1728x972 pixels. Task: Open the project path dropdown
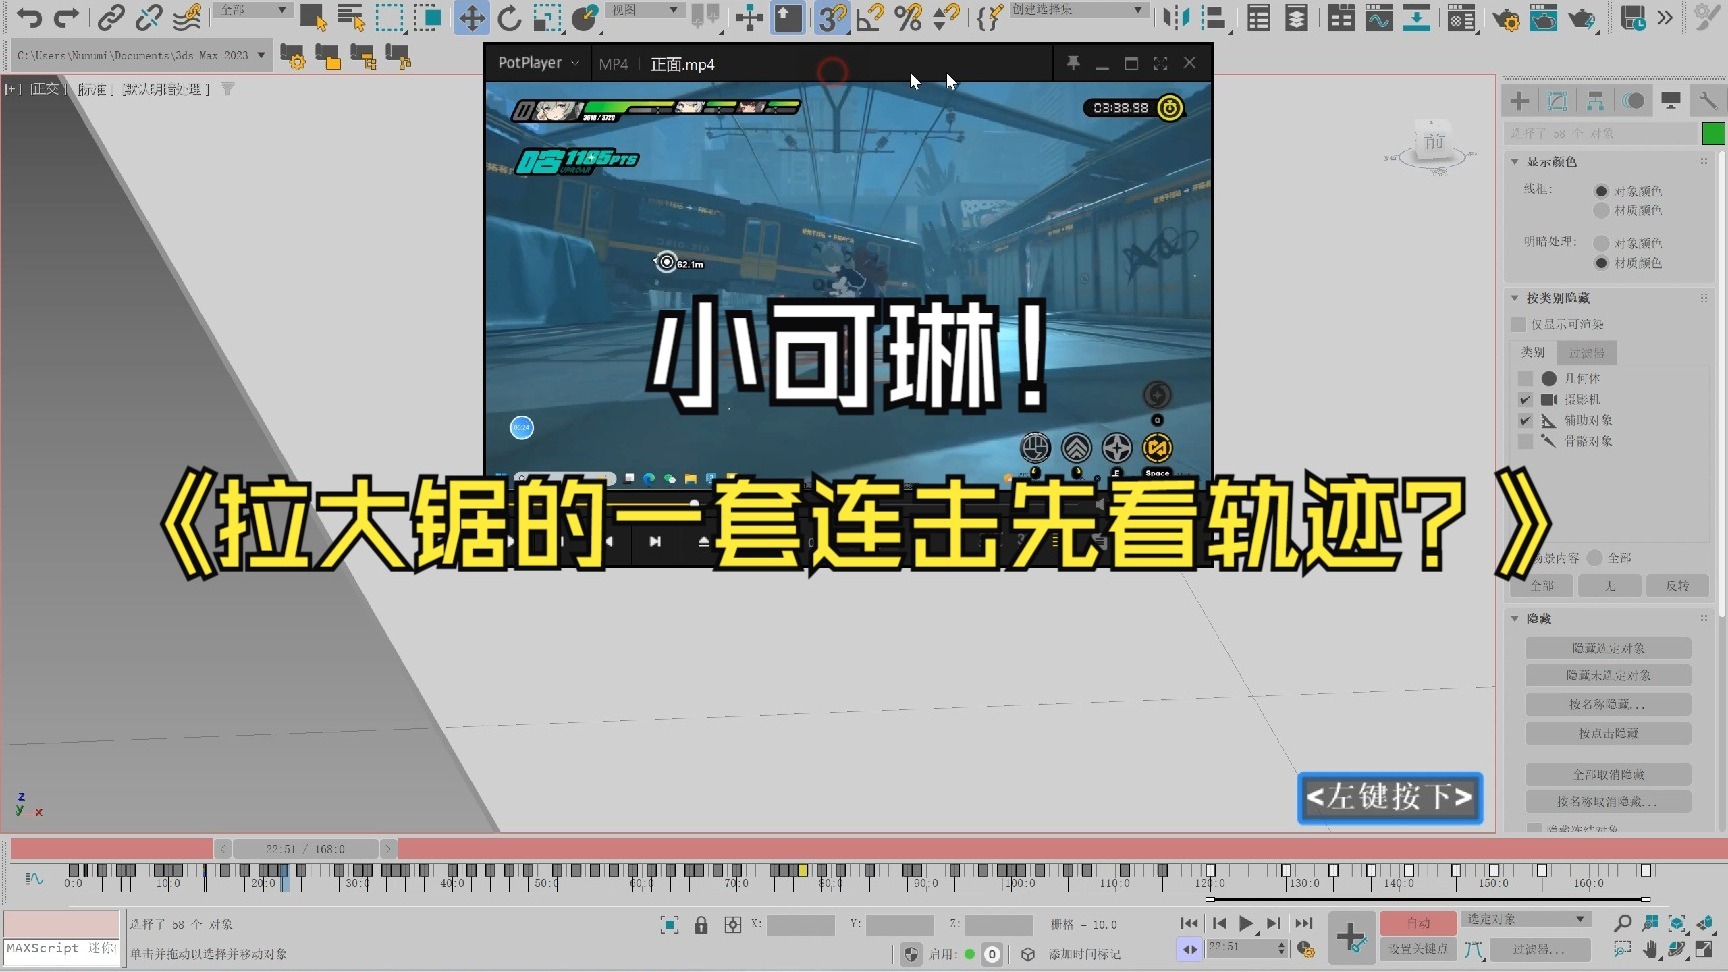tap(142, 55)
